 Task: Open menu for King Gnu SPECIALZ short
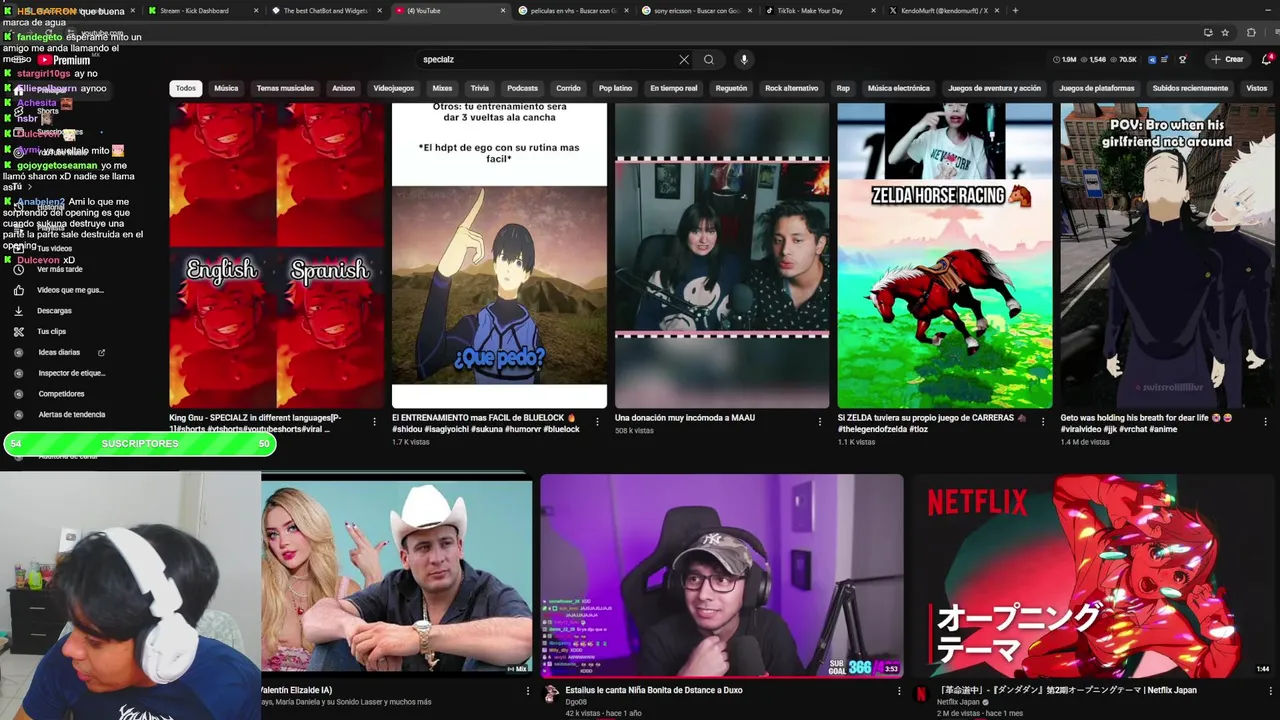point(375,422)
